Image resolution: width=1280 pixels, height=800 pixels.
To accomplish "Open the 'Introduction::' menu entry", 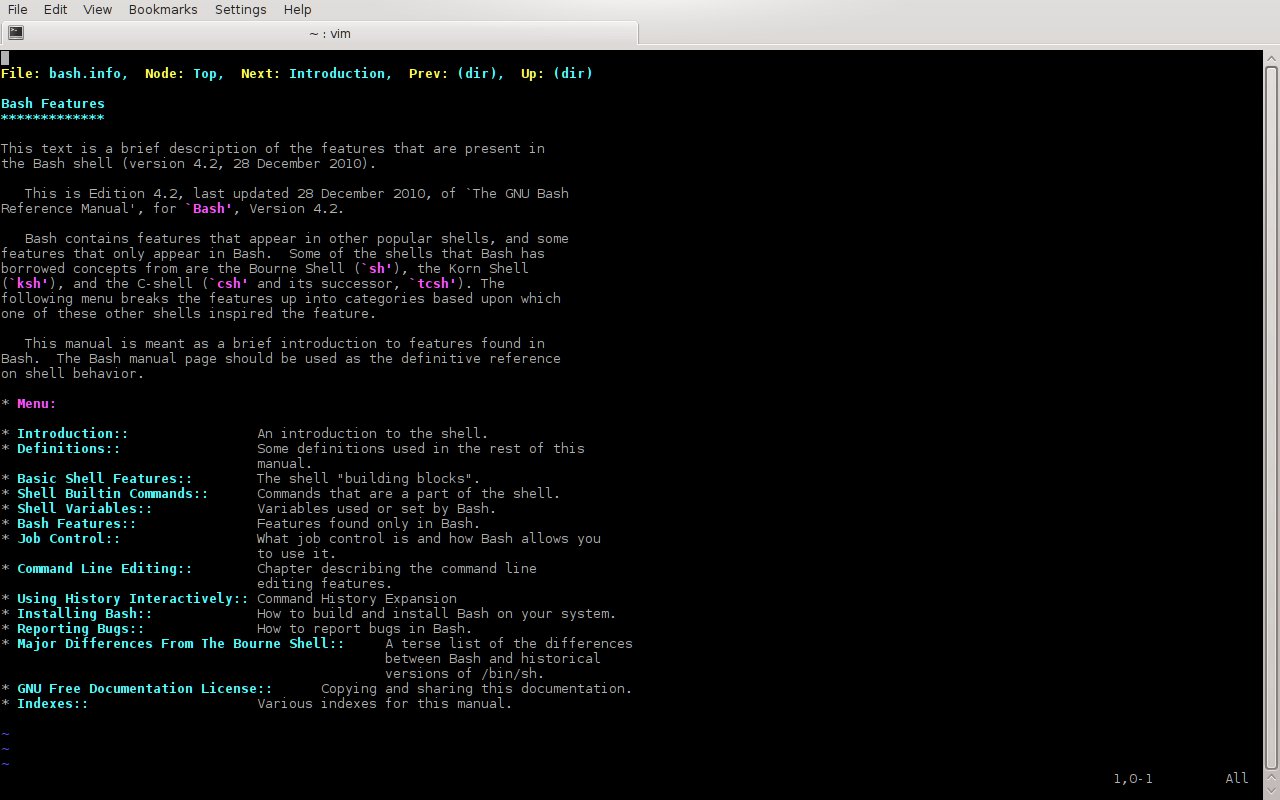I will coord(73,433).
